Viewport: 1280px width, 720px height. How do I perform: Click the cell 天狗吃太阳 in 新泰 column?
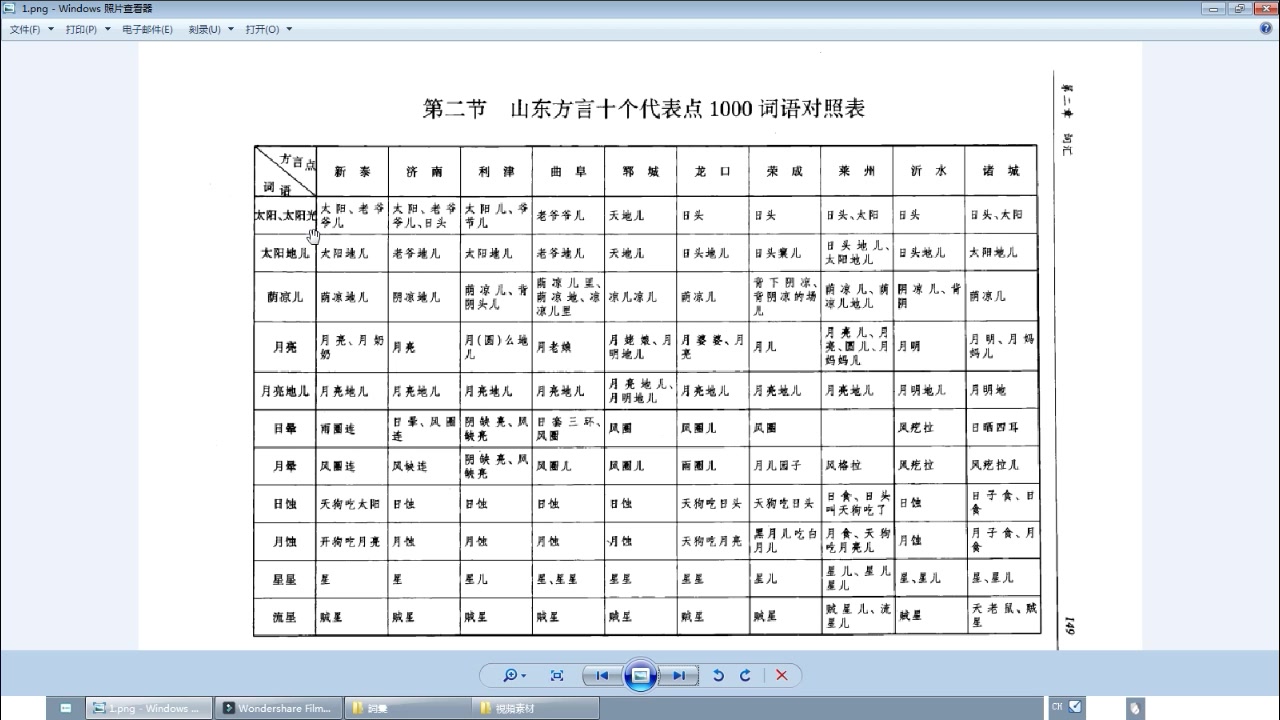click(350, 504)
